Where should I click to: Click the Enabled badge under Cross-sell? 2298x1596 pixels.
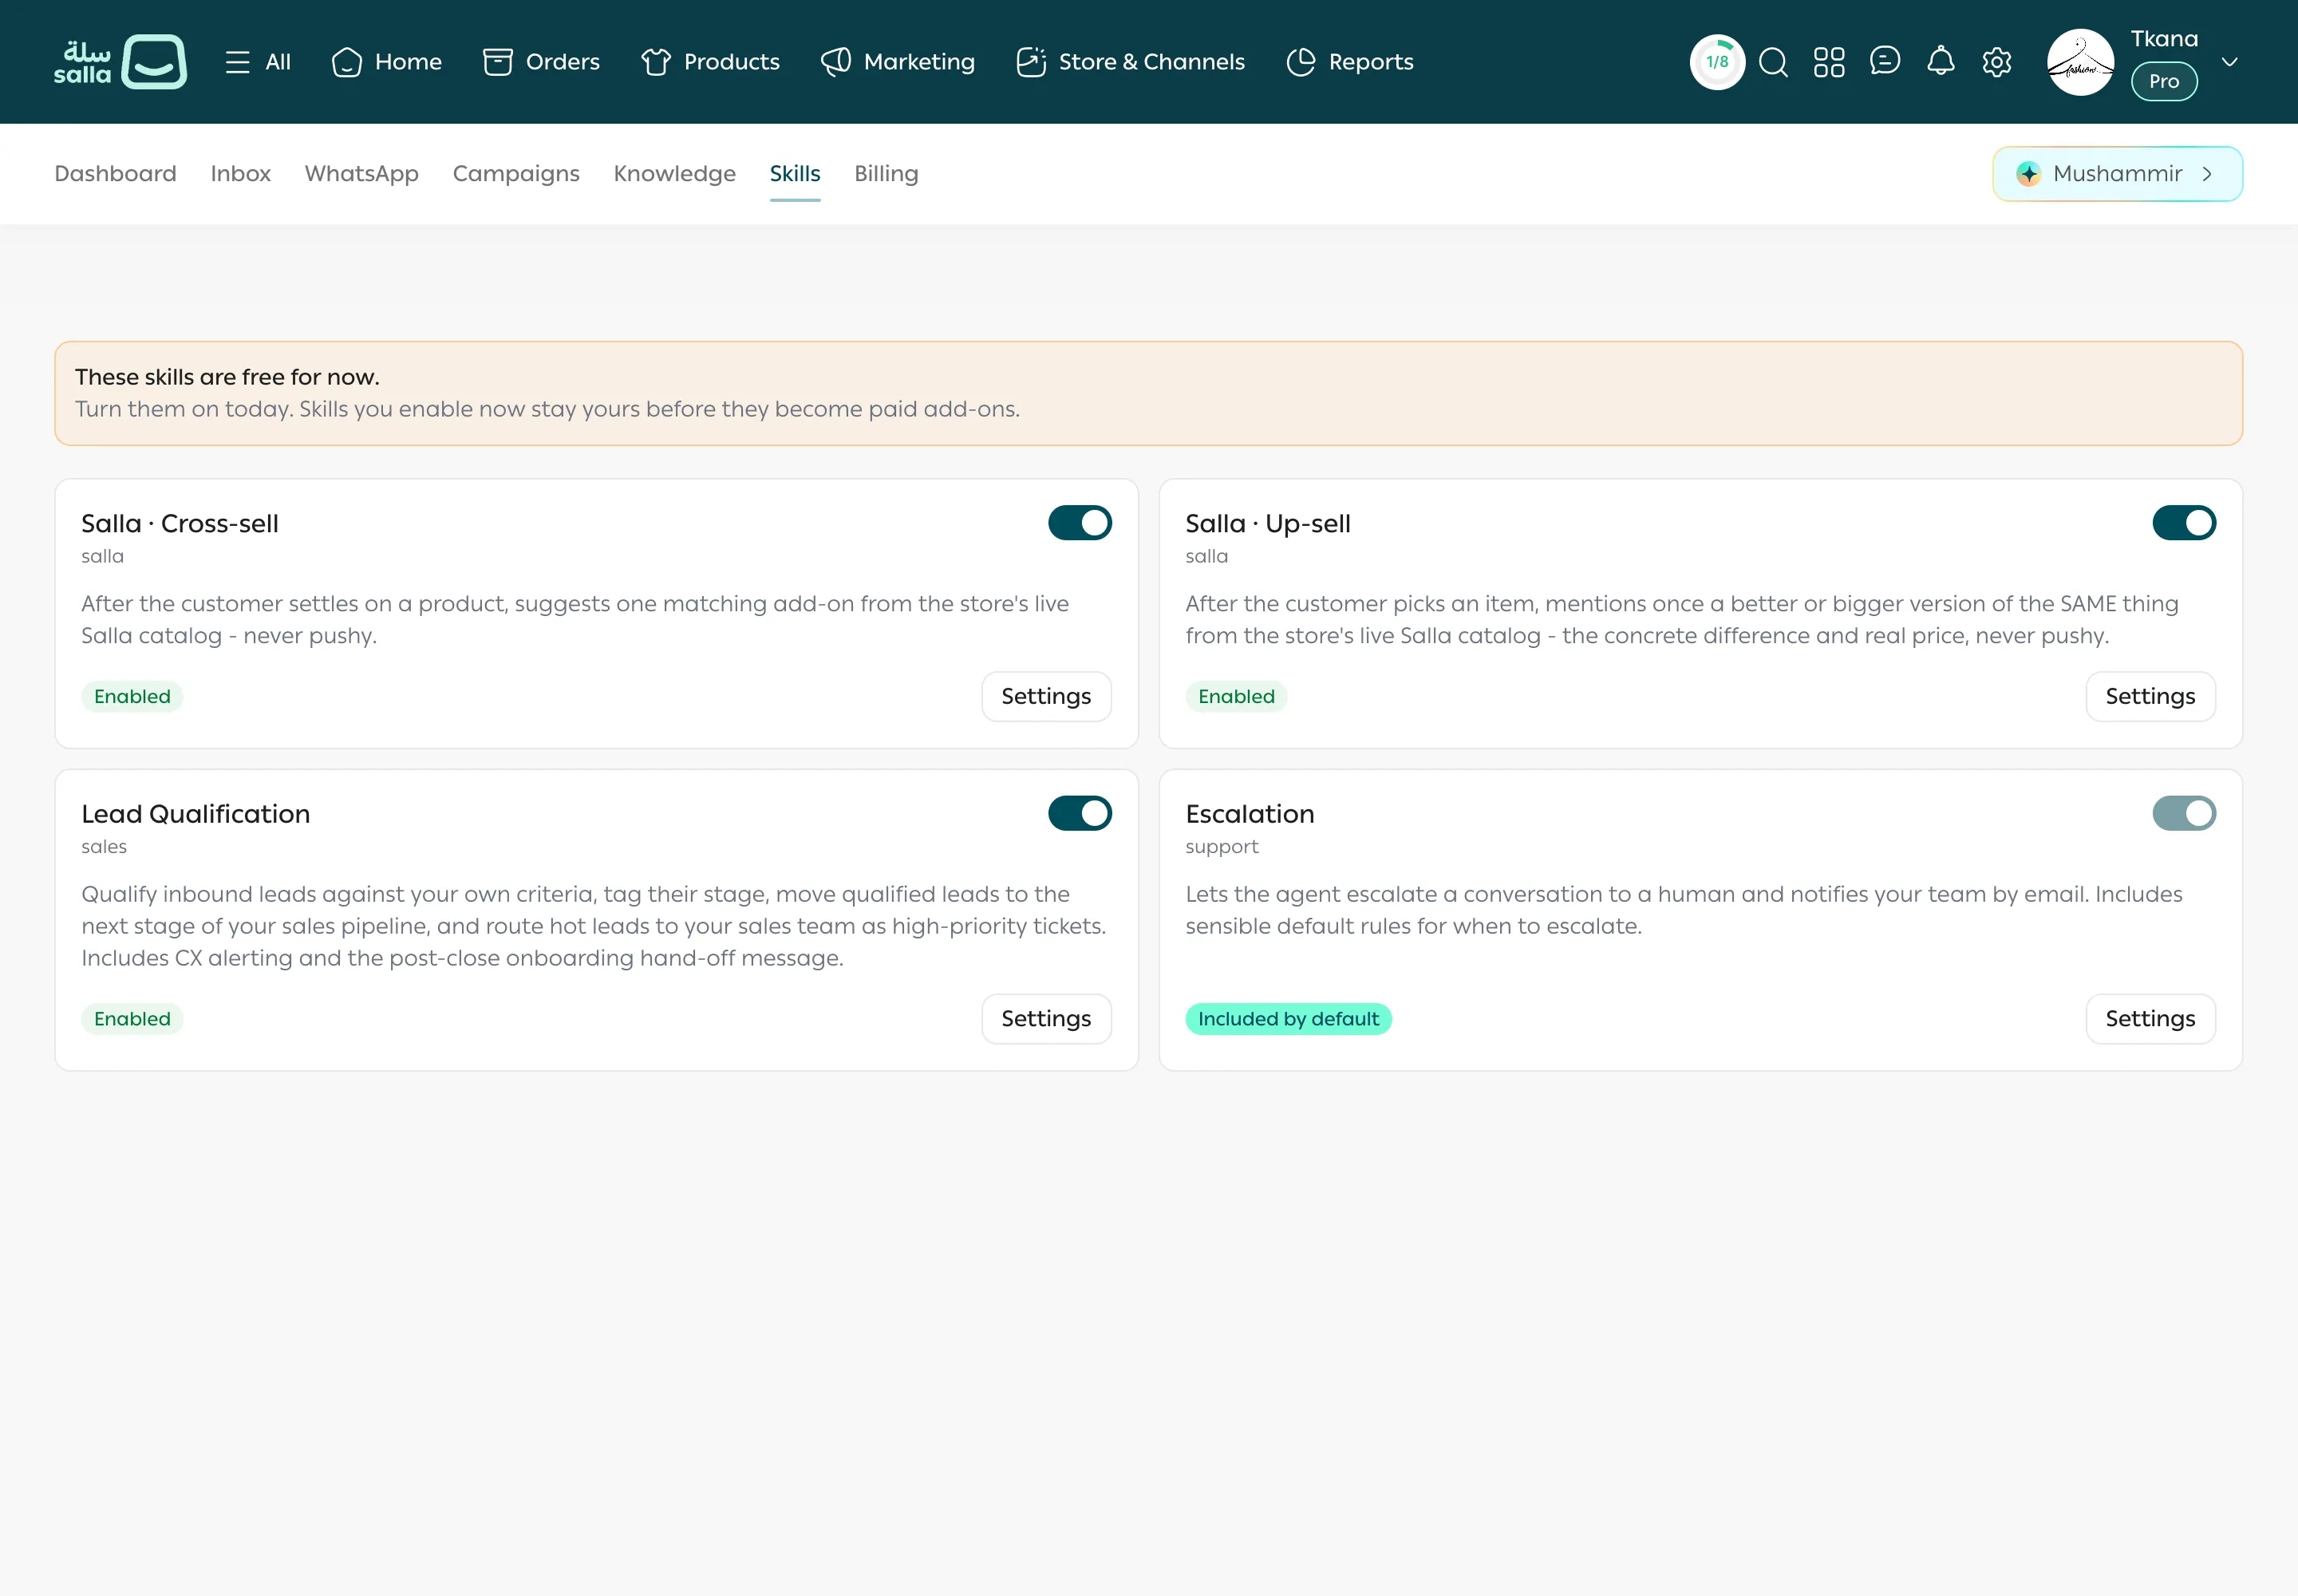tap(132, 697)
